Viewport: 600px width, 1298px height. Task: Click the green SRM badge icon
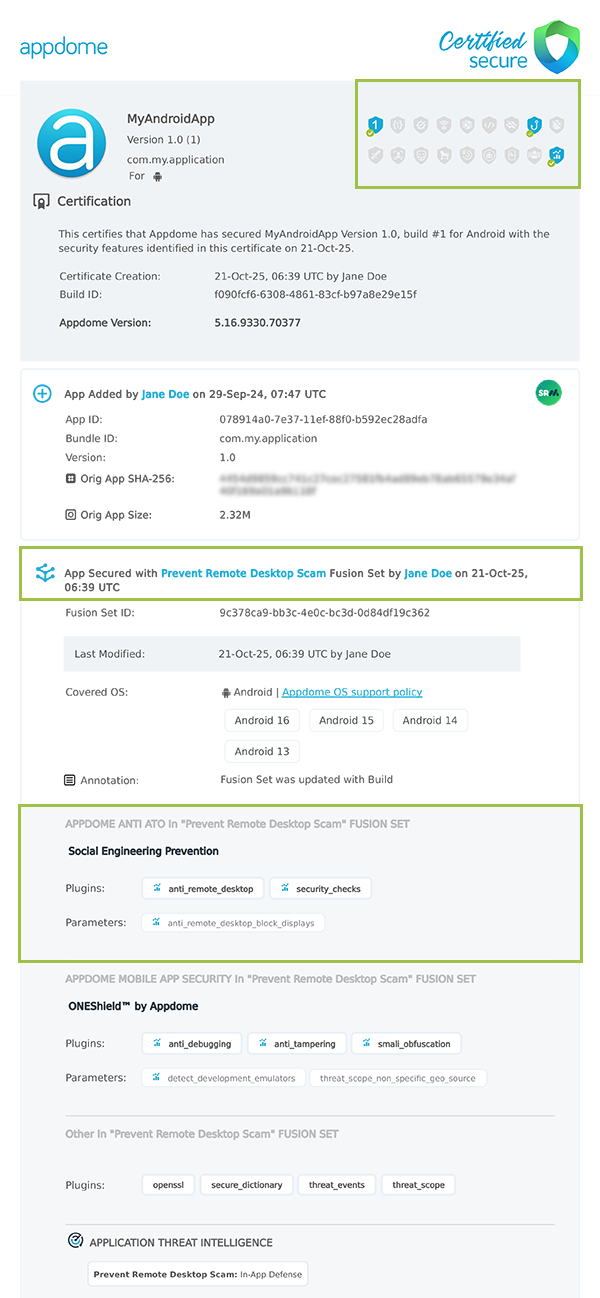[x=548, y=394]
